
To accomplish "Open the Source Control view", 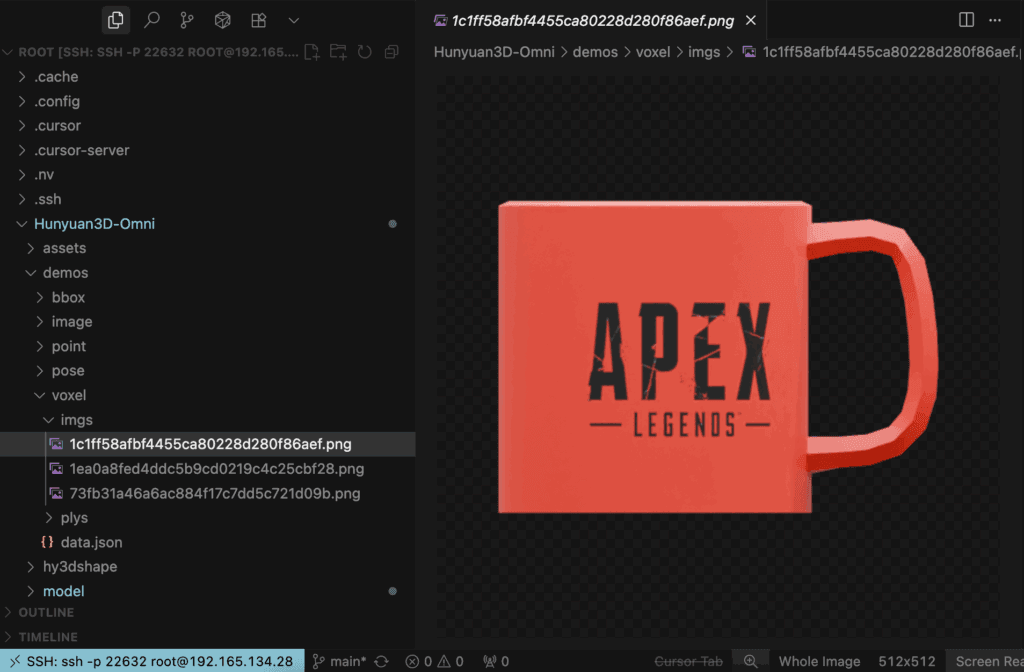I will 187,20.
